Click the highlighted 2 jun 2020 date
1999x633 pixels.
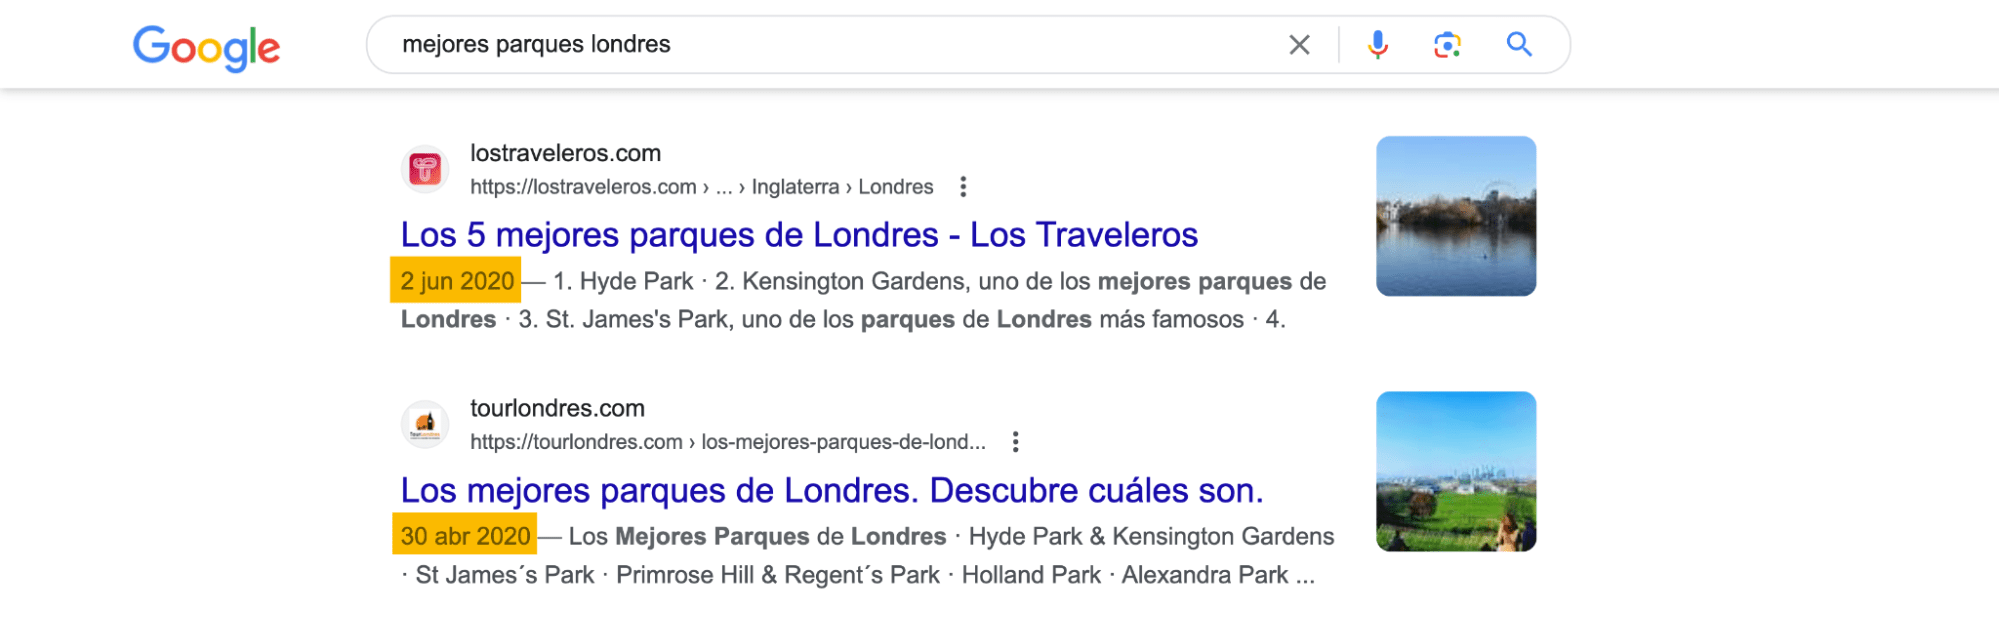point(455,281)
